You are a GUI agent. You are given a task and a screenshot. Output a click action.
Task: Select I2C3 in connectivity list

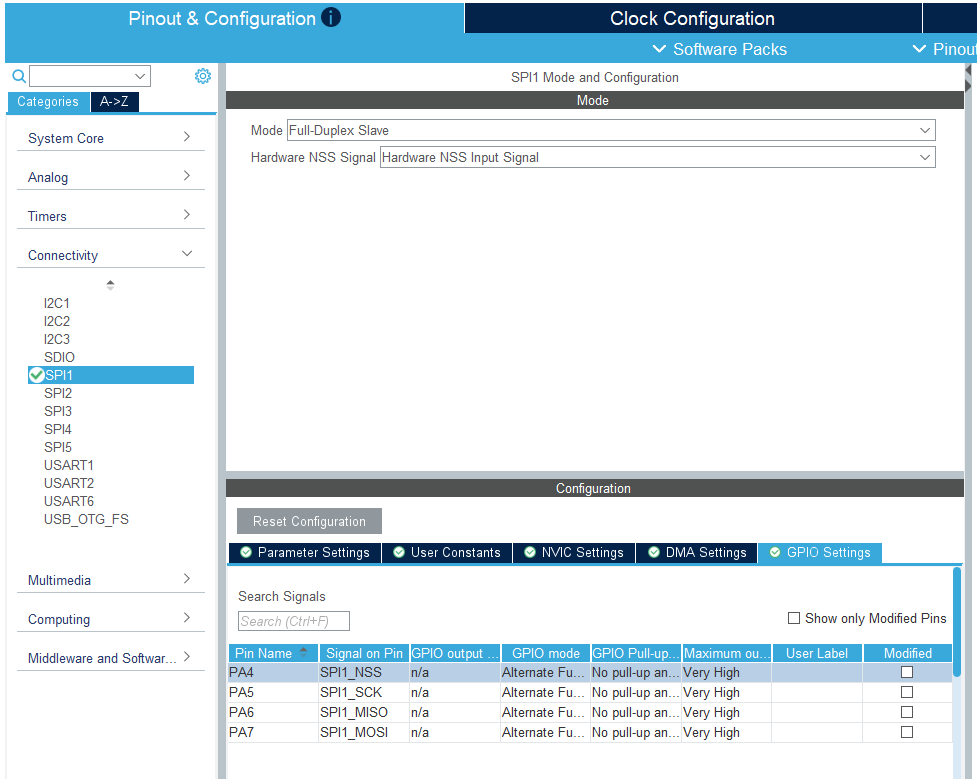click(57, 340)
